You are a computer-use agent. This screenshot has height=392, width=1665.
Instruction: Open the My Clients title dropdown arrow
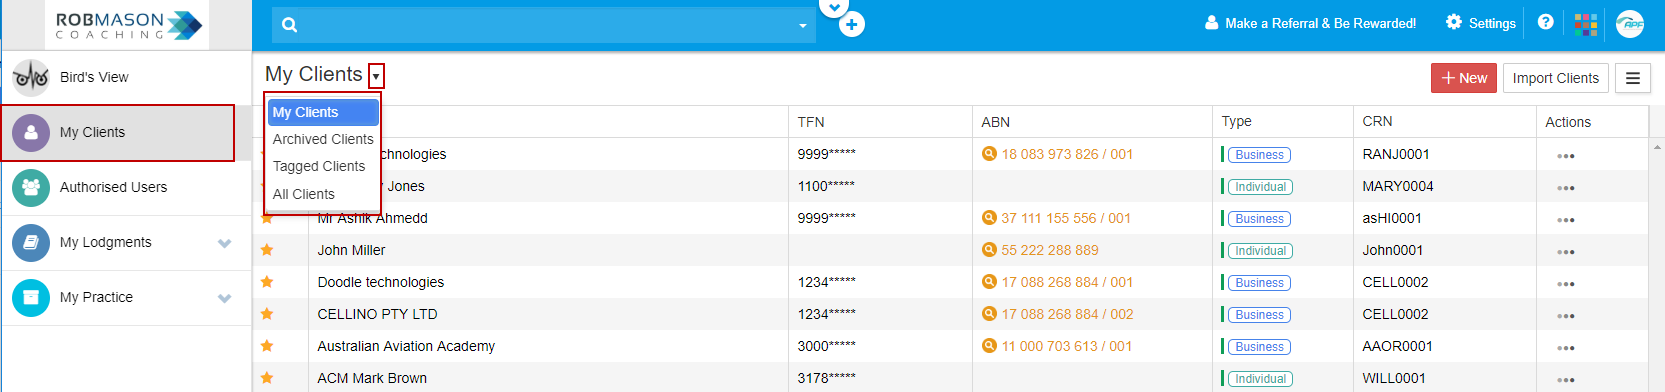pyautogui.click(x=376, y=76)
